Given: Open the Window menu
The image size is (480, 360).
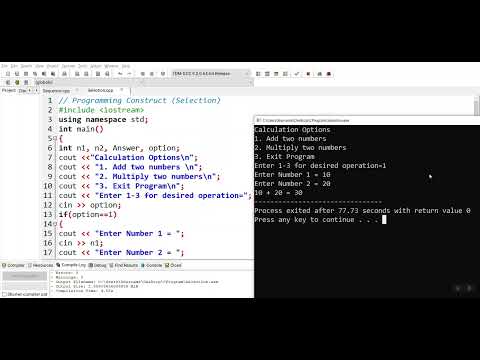Looking at the screenshot, I should [111, 66].
